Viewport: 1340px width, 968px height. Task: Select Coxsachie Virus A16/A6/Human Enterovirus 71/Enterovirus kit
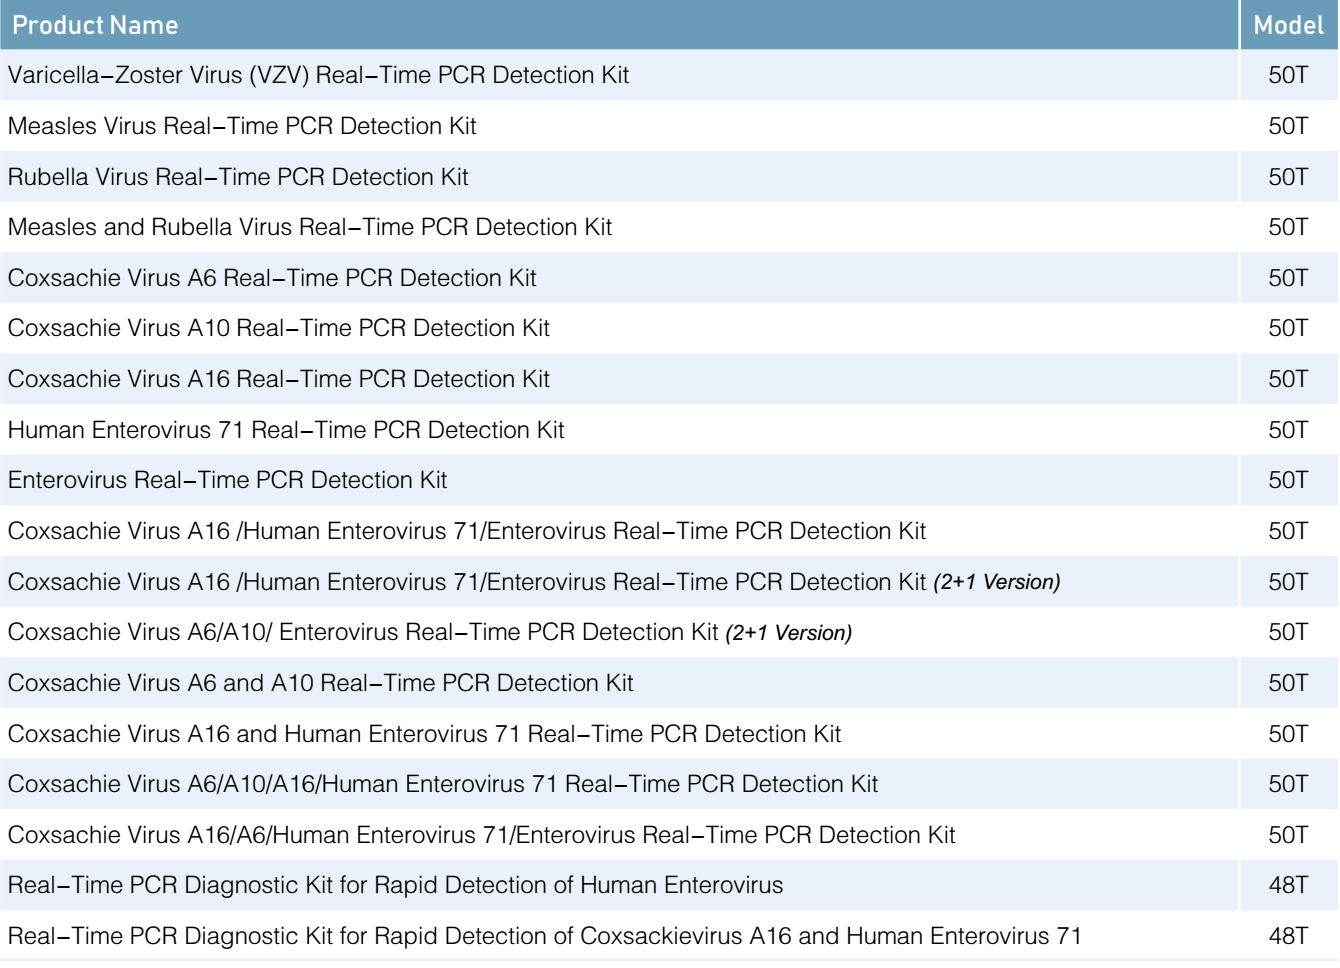481,835
